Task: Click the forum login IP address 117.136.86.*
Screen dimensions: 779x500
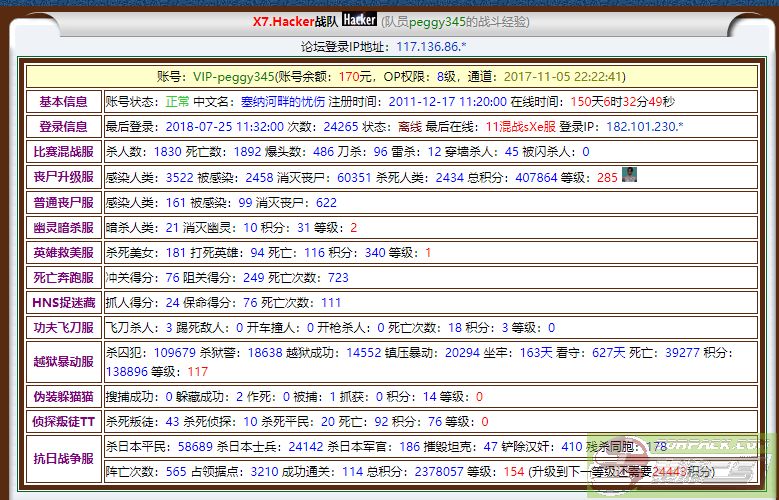Action: coord(431,46)
